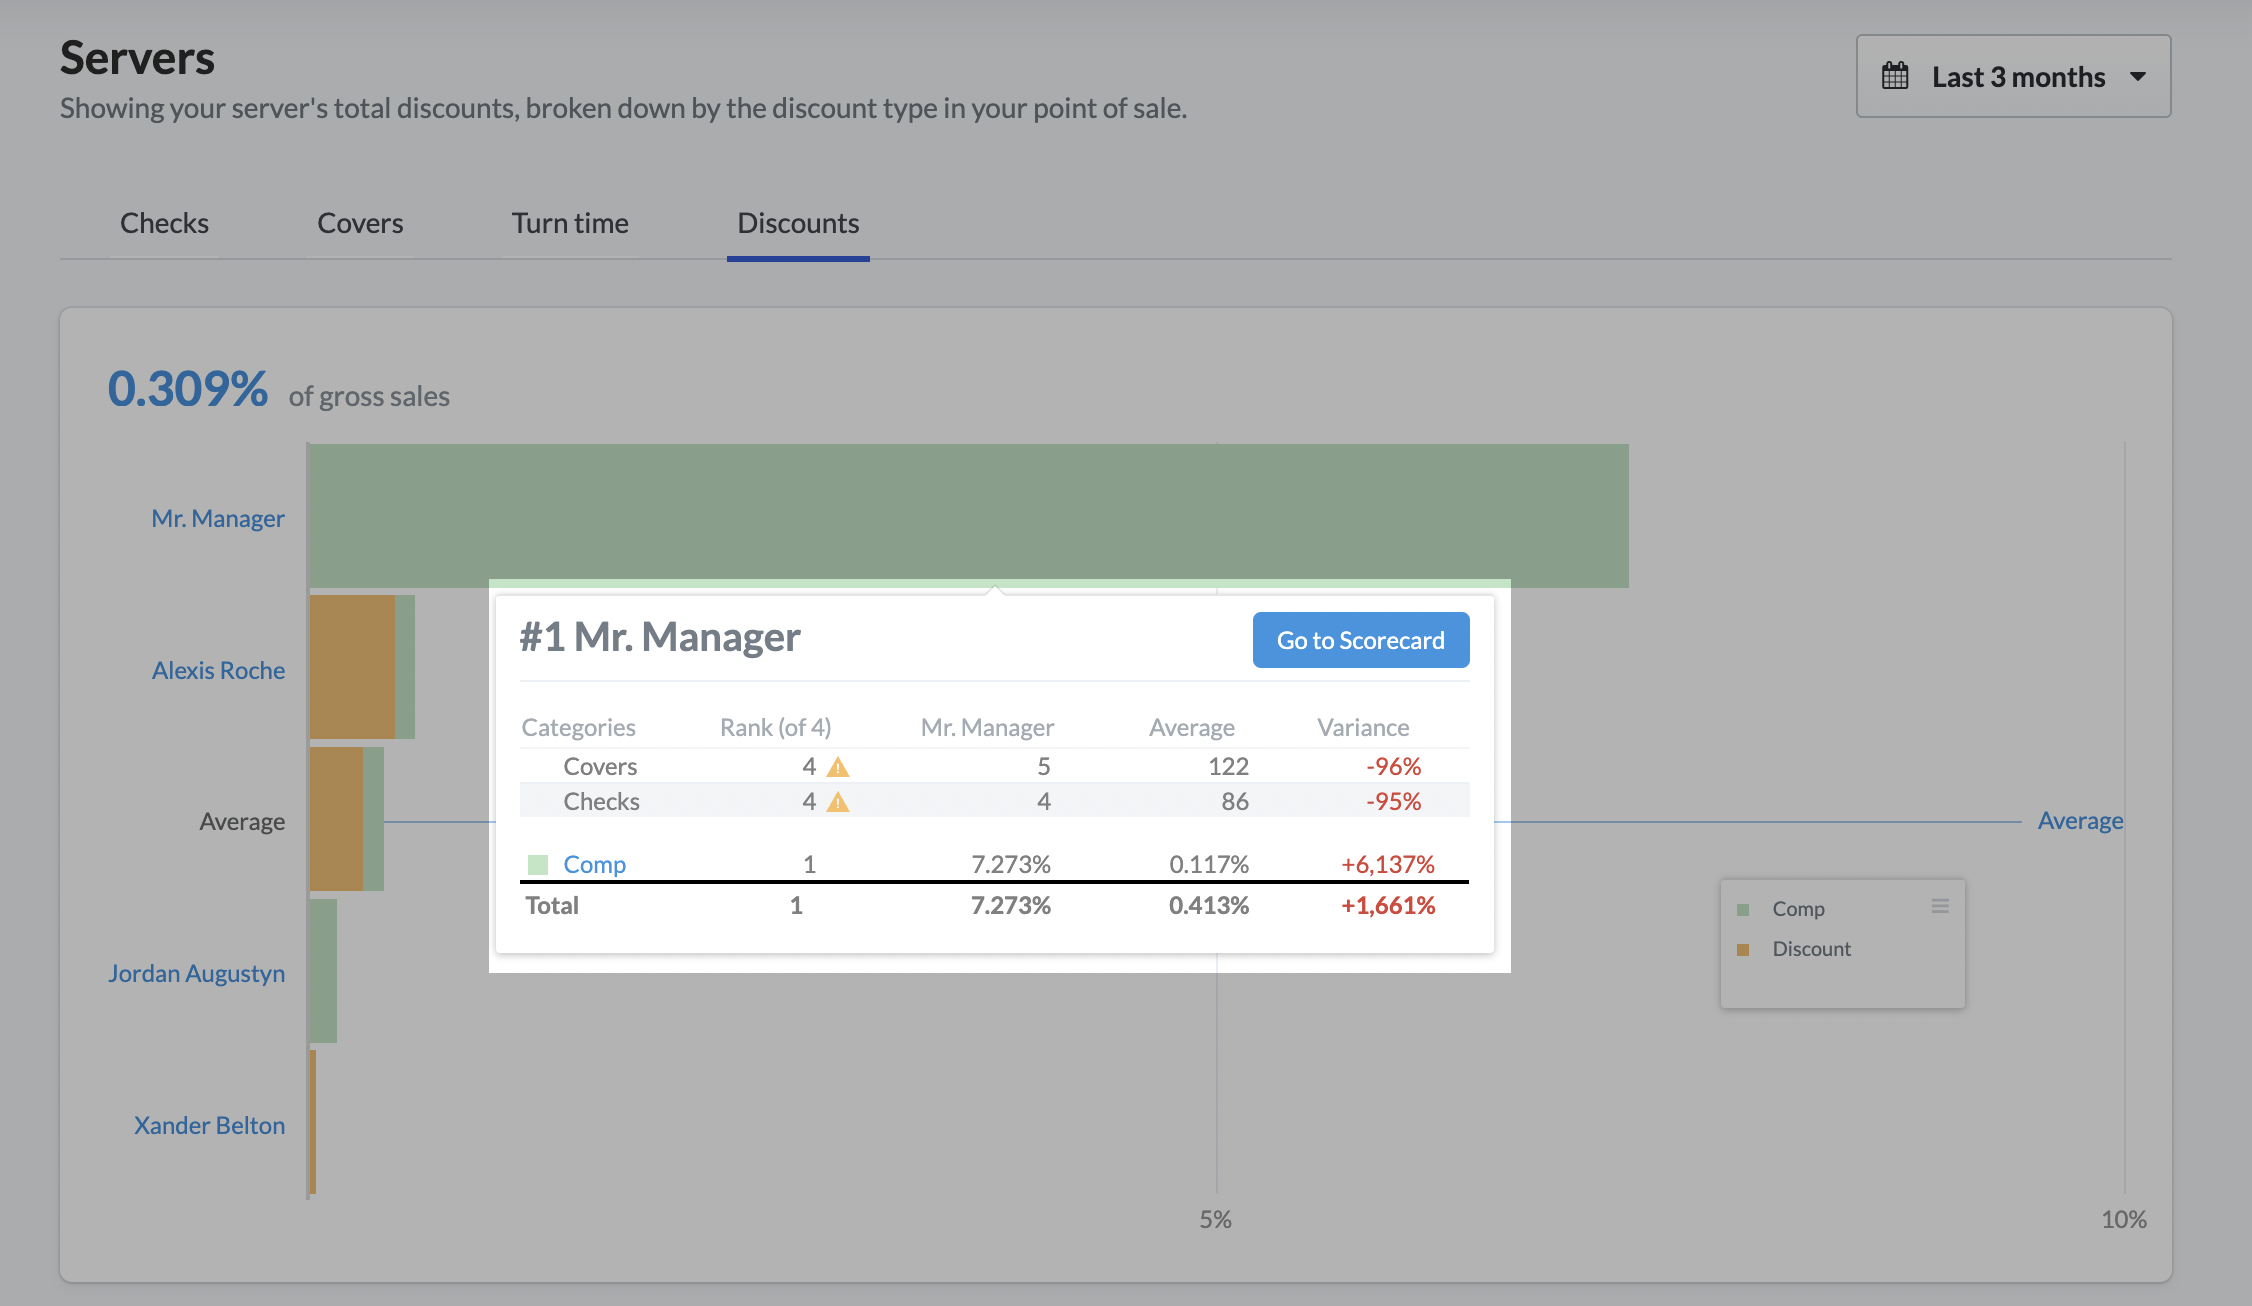Click the -96% Covers variance value
2252x1306 pixels.
(1393, 766)
